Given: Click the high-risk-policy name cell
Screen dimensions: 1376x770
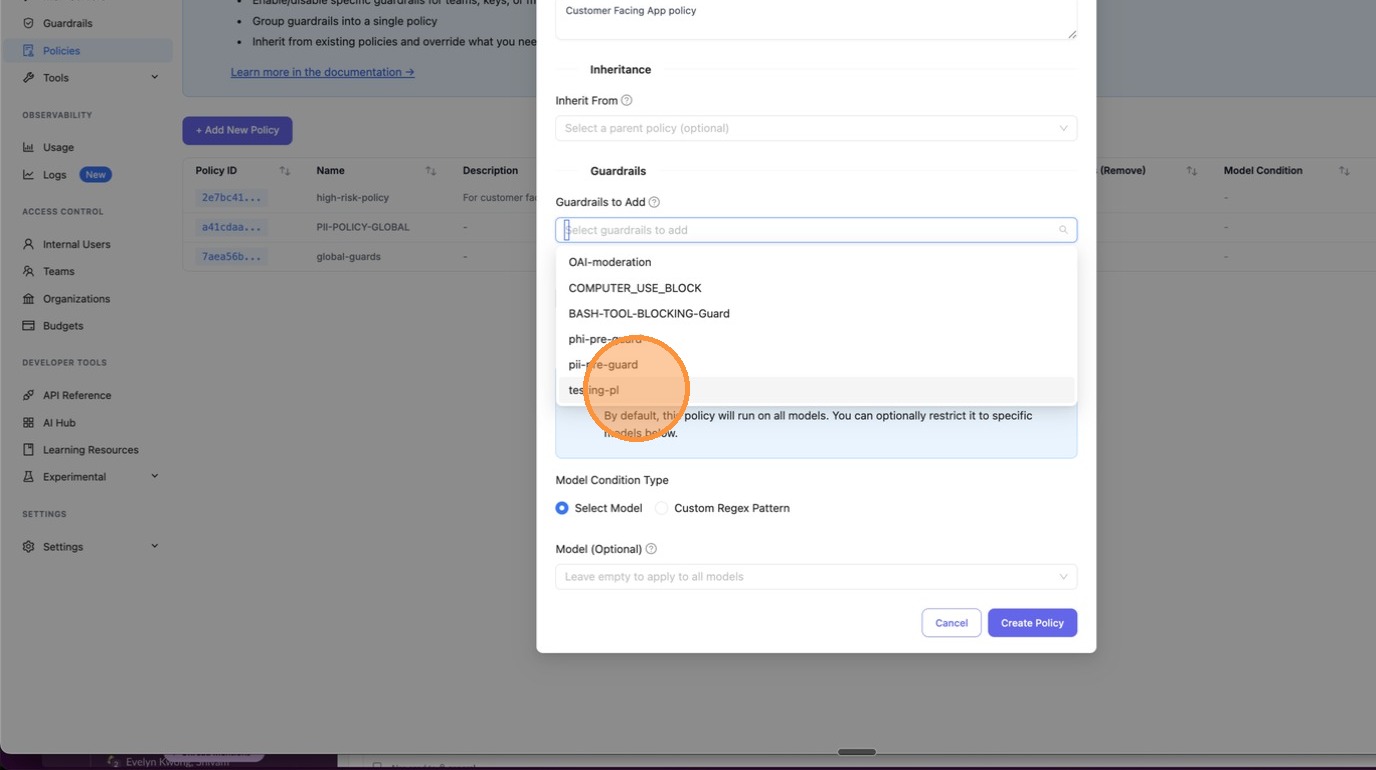Looking at the screenshot, I should pyautogui.click(x=353, y=198).
